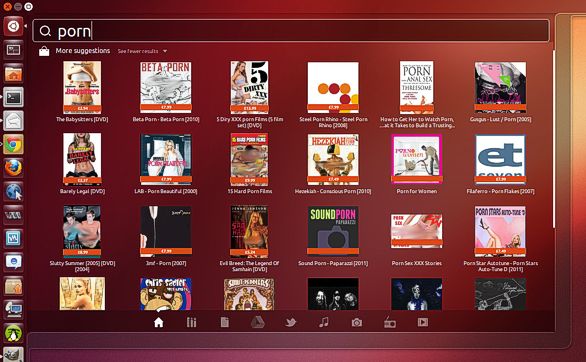Open the window-screen launcher icon below Dash
This screenshot has height=362, width=586.
[x=13, y=50]
